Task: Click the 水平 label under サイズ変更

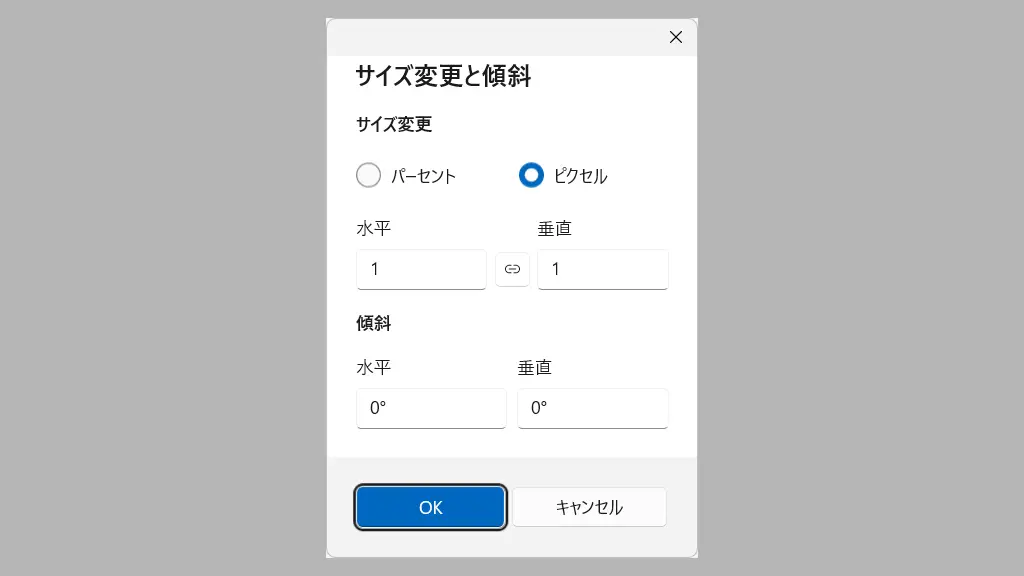Action: click(x=374, y=229)
